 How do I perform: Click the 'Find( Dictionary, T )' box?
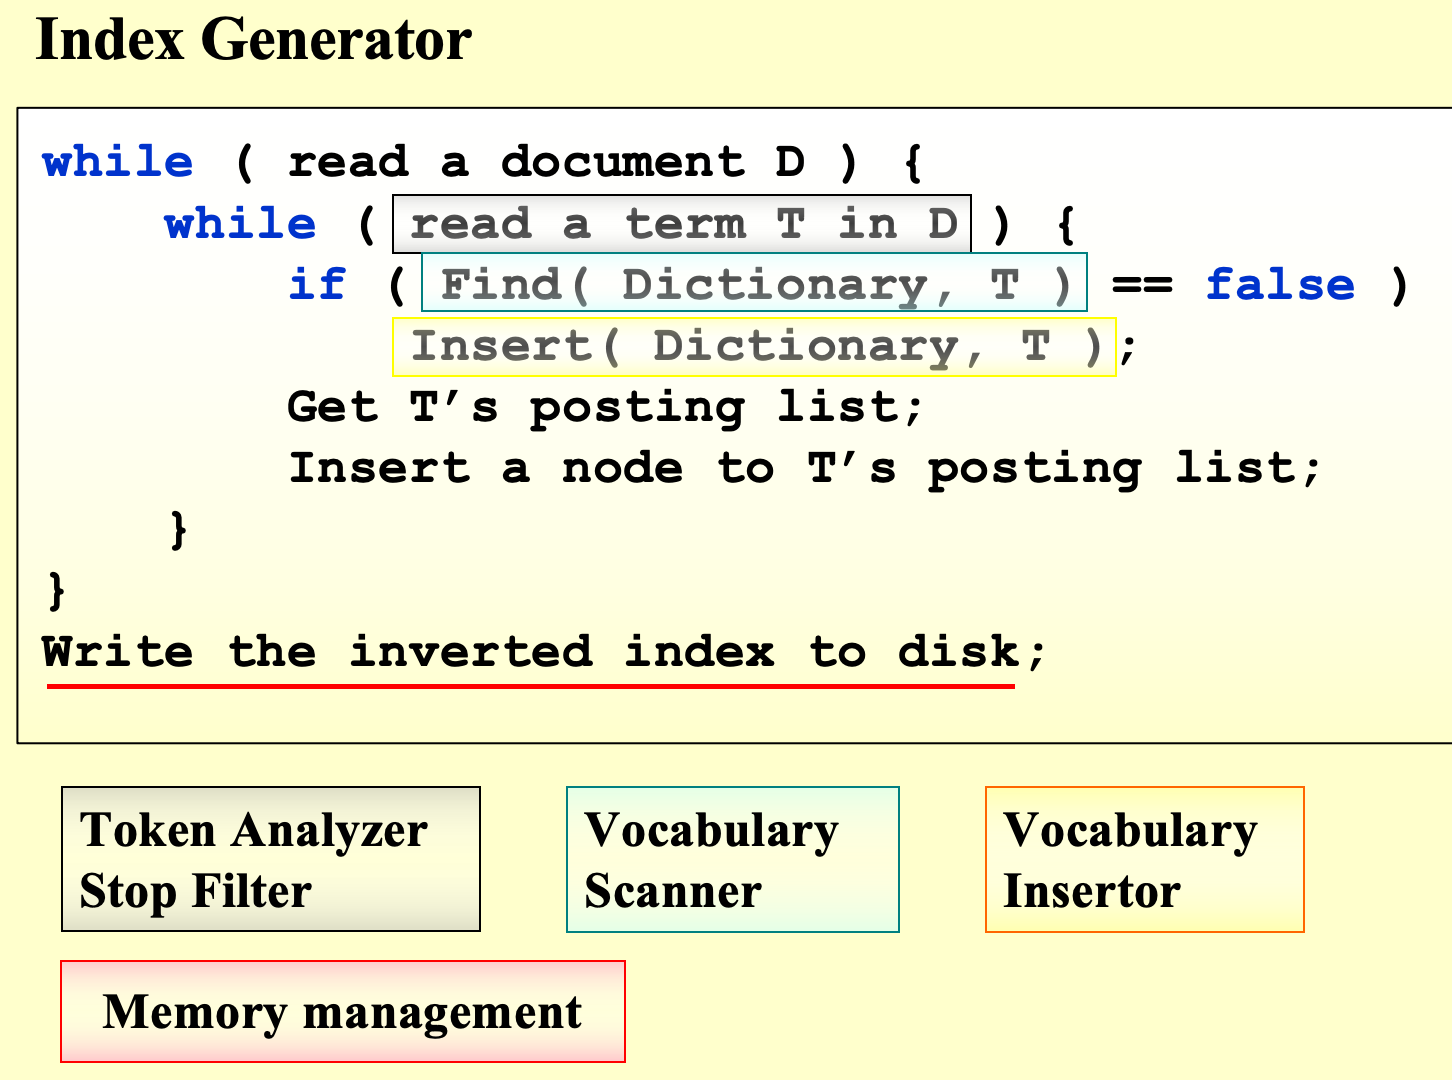[754, 283]
